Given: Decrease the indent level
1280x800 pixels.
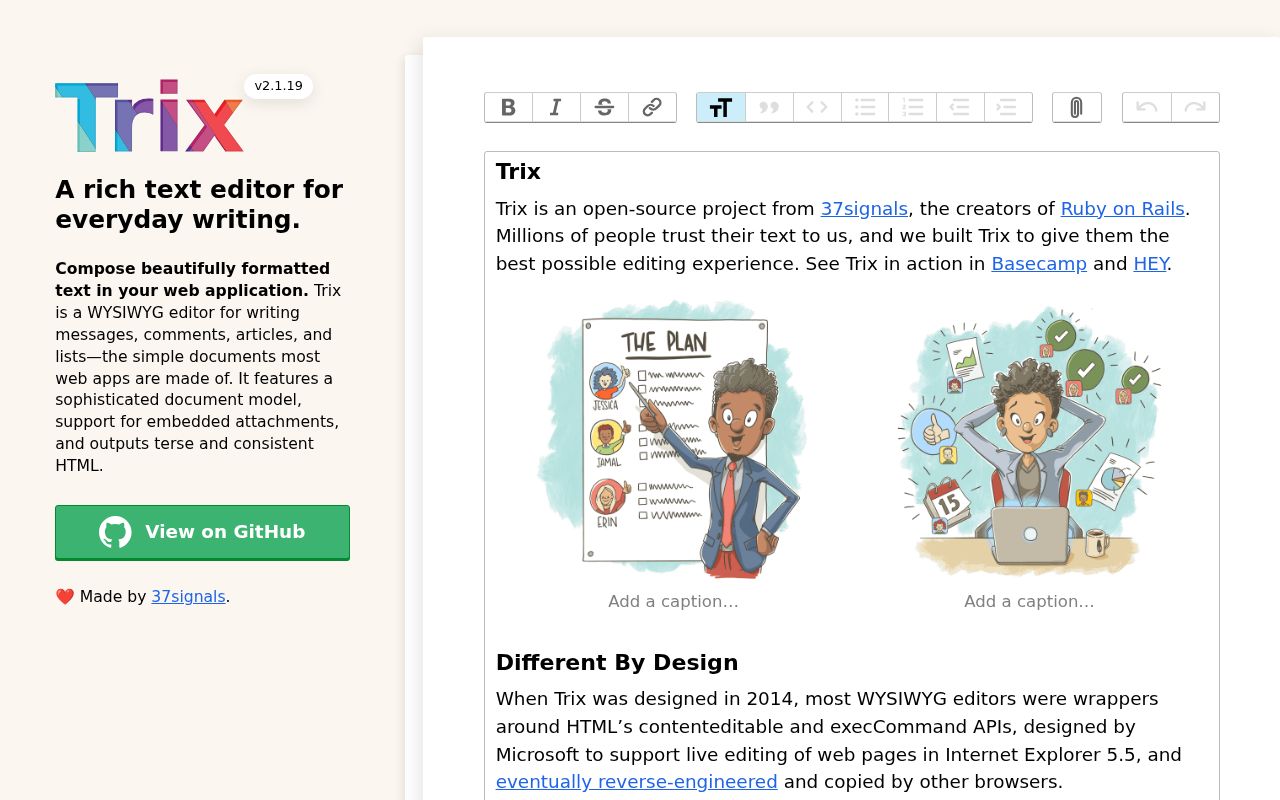Looking at the screenshot, I should 960,107.
